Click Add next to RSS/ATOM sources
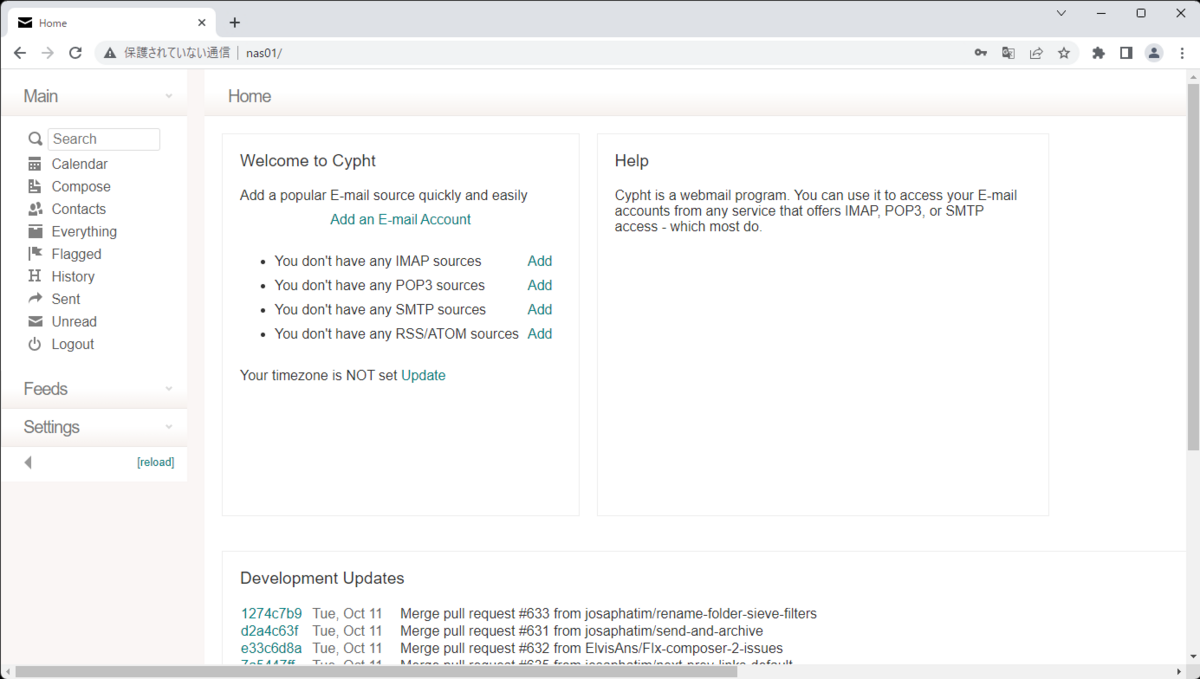 540,334
